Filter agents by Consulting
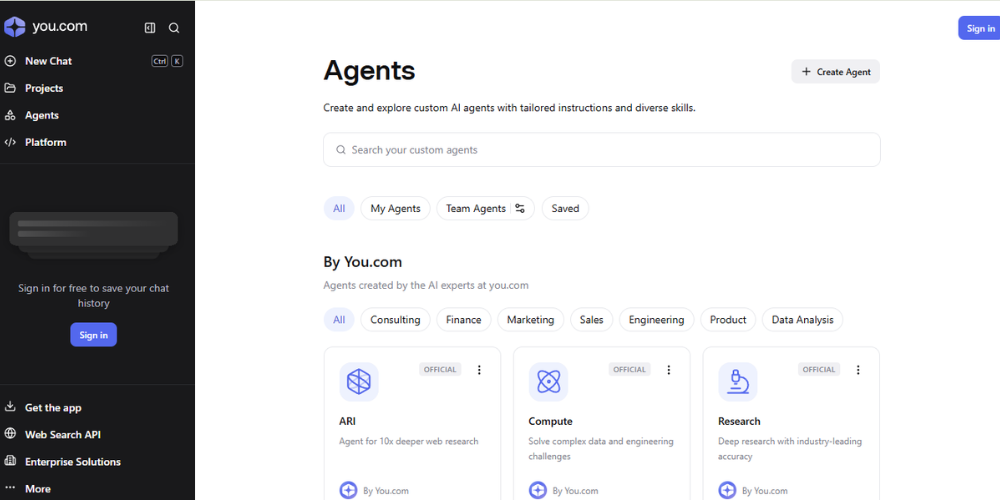The image size is (1000, 500). point(395,320)
